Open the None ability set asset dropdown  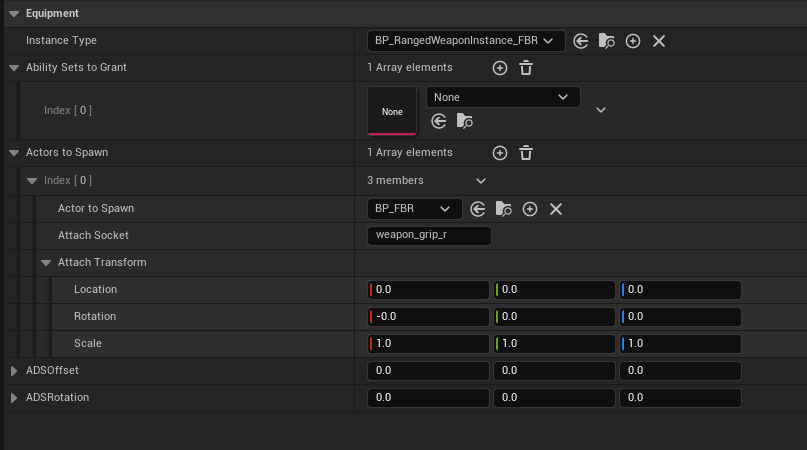click(503, 97)
